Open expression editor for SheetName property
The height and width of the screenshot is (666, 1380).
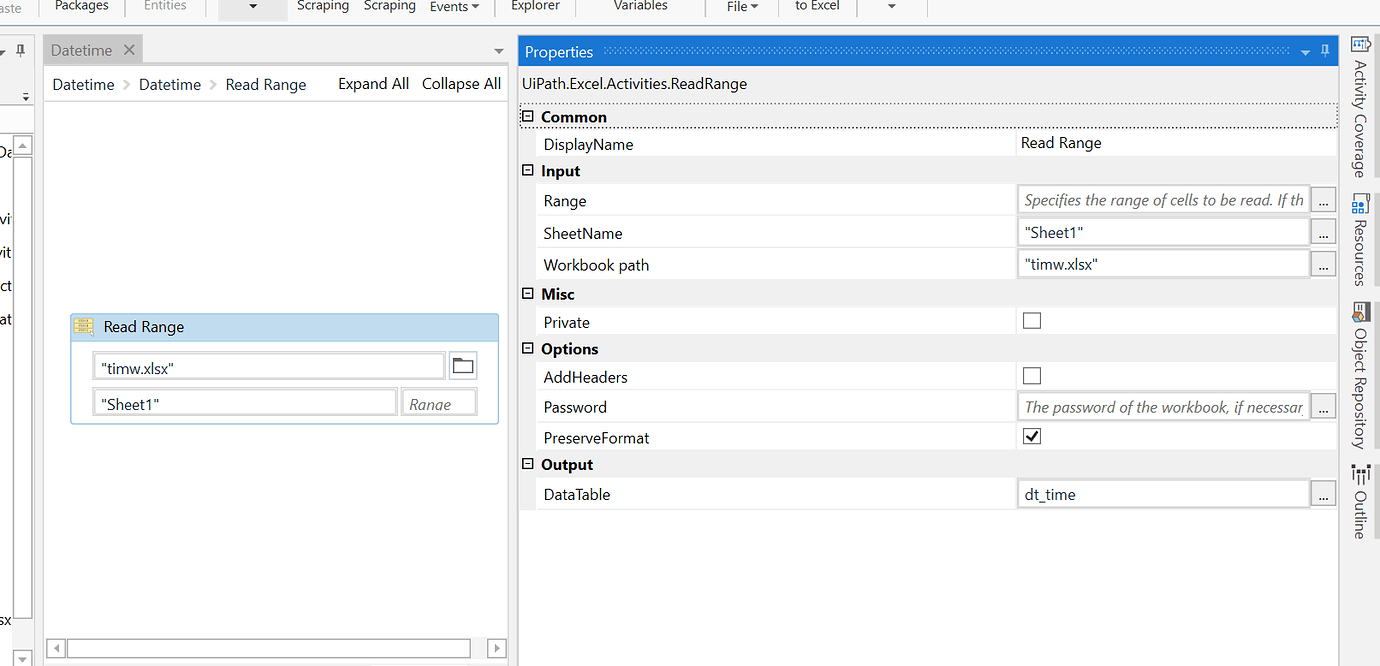1323,232
